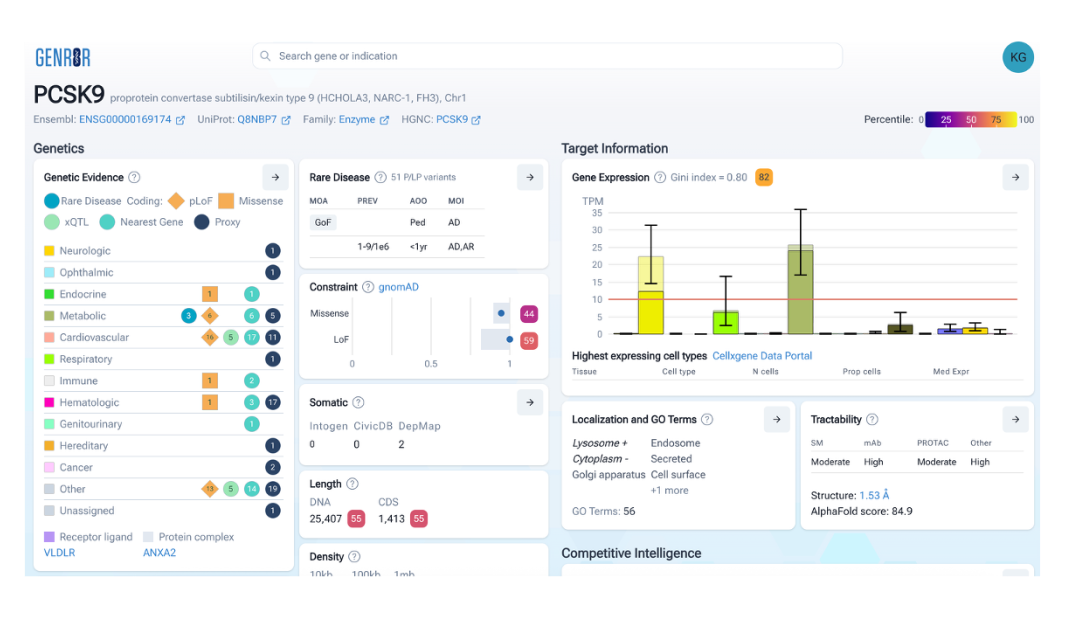Click the KG user avatar
The width and height of the screenshot is (1065, 617).
(1018, 57)
